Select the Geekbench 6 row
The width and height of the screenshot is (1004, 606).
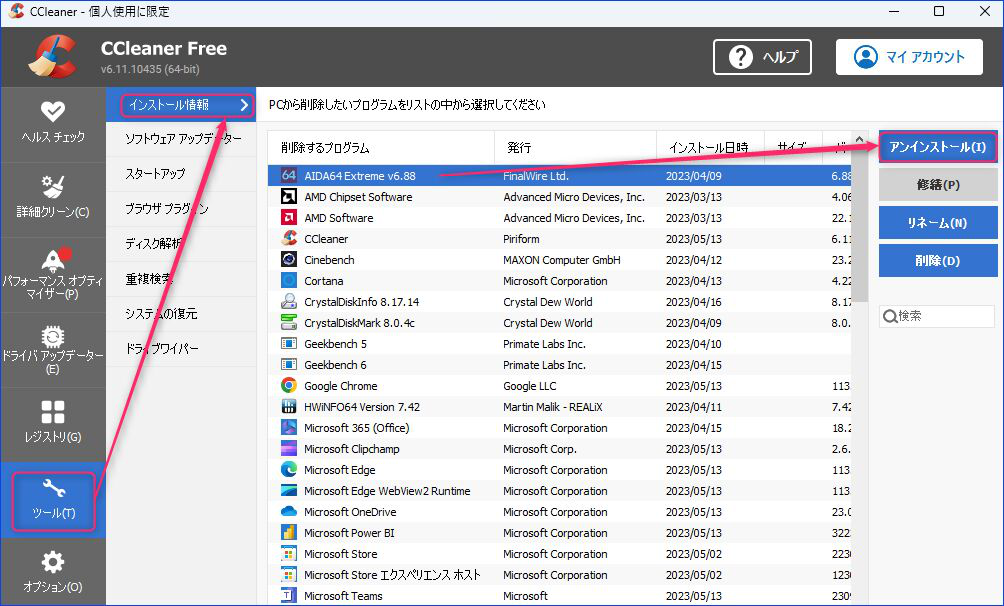(560, 365)
